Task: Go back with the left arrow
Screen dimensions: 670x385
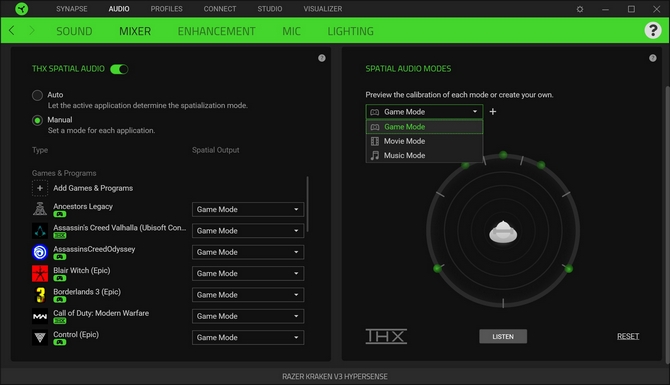Action: 12,31
